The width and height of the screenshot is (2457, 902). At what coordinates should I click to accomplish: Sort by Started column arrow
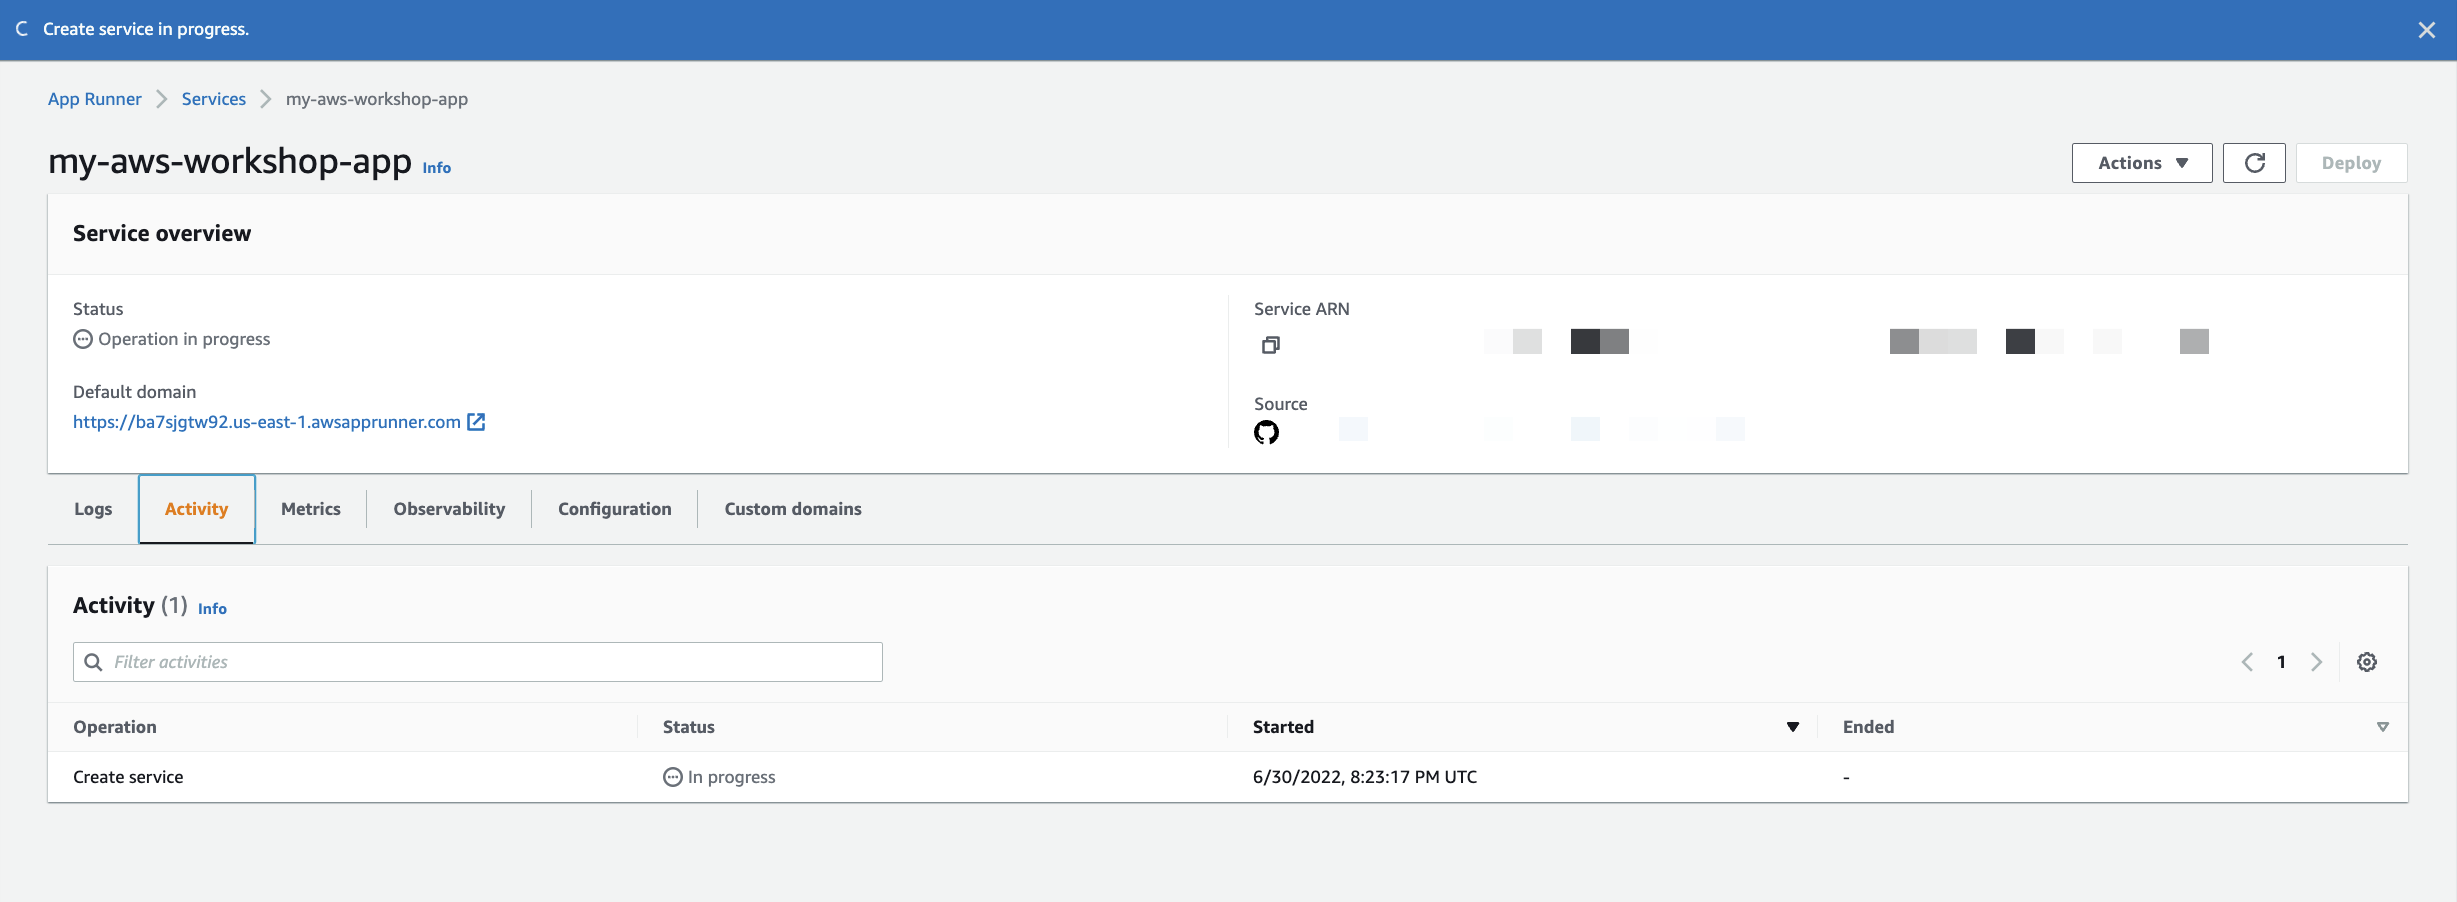click(x=1793, y=727)
